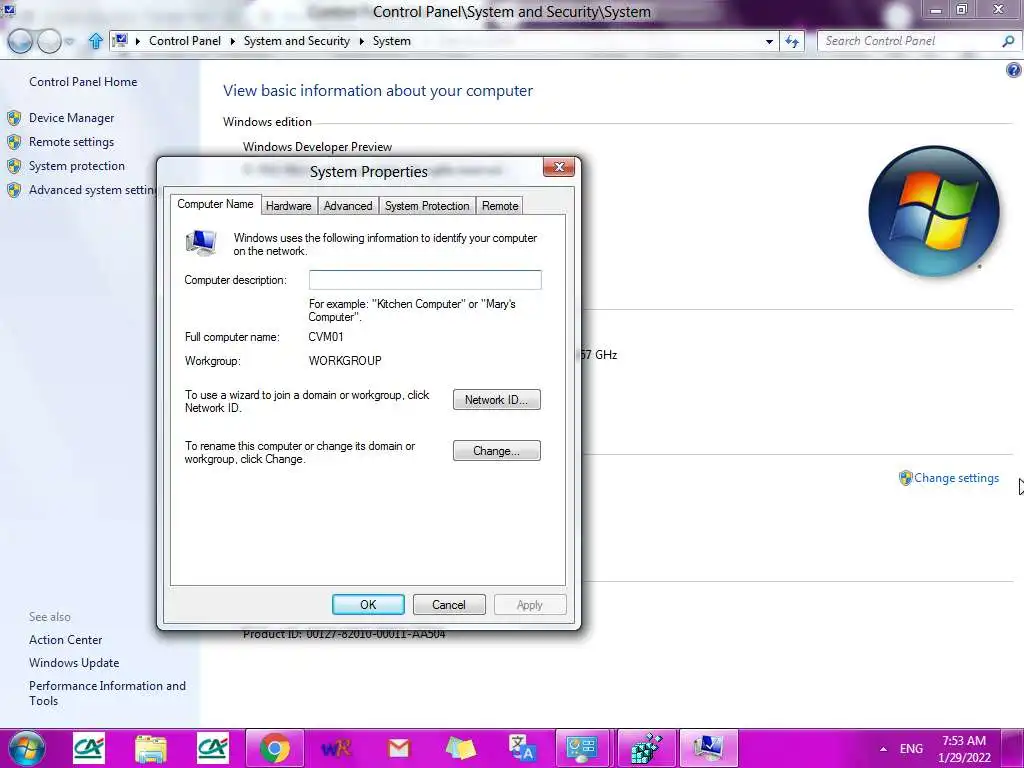Click the Forward navigation arrow button

[x=50, y=41]
